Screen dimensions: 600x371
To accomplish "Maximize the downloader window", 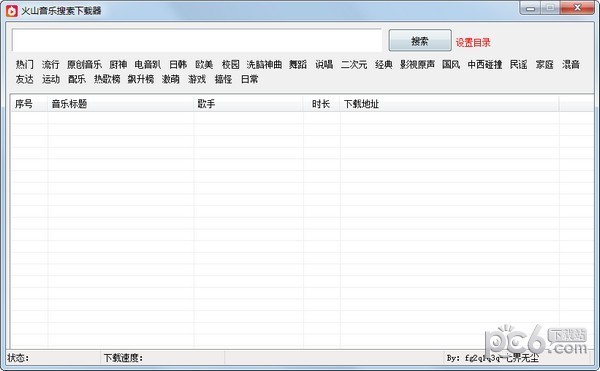I will pyautogui.click(x=550, y=8).
